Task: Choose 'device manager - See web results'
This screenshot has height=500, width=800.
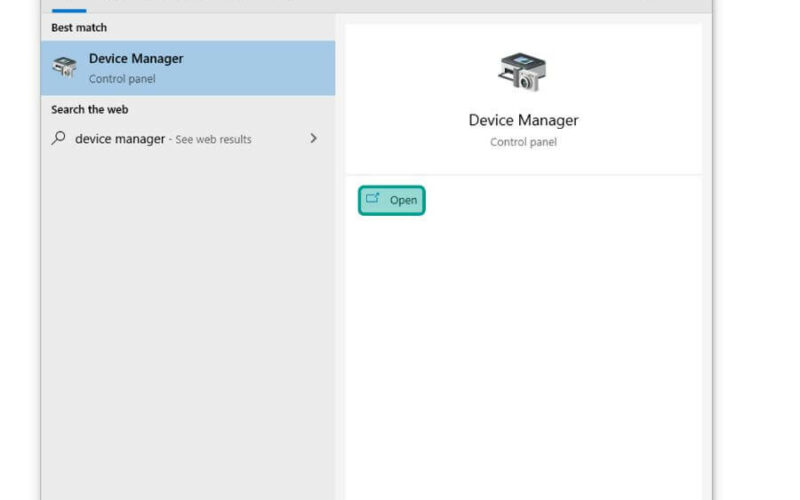Action: pyautogui.click(x=188, y=138)
